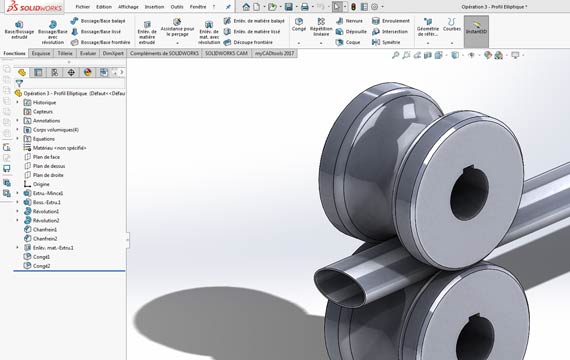The image size is (570, 360).
Task: Pin the menu bar with pushpin
Action: [228, 7]
